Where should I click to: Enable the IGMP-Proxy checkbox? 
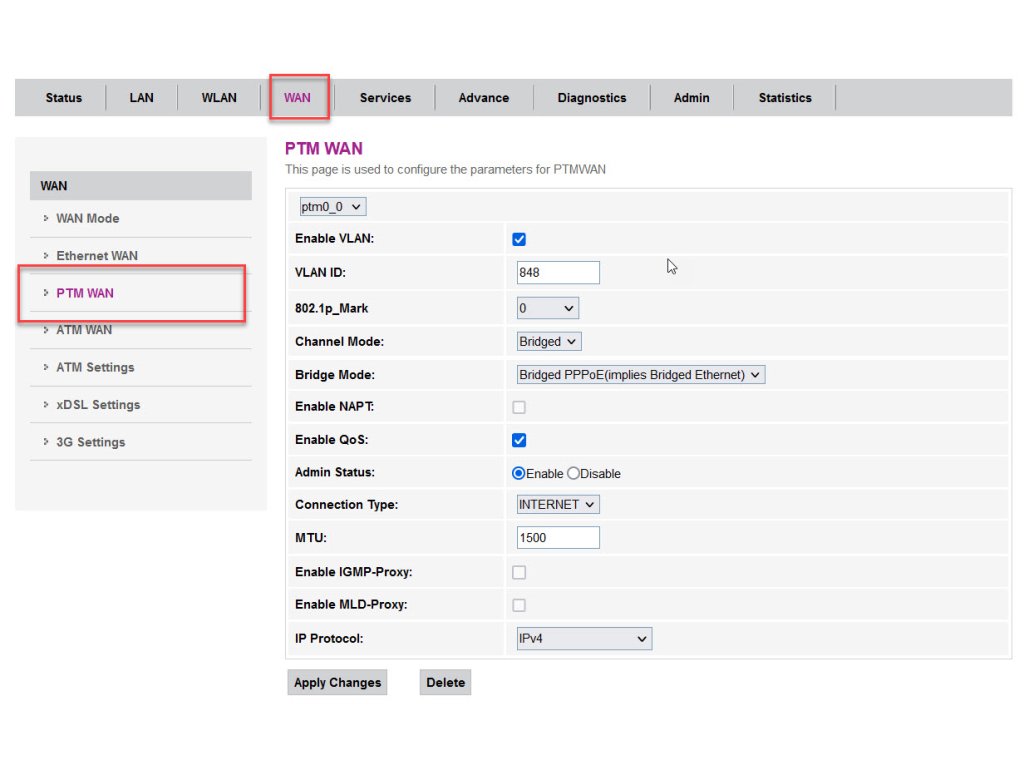[x=519, y=573]
